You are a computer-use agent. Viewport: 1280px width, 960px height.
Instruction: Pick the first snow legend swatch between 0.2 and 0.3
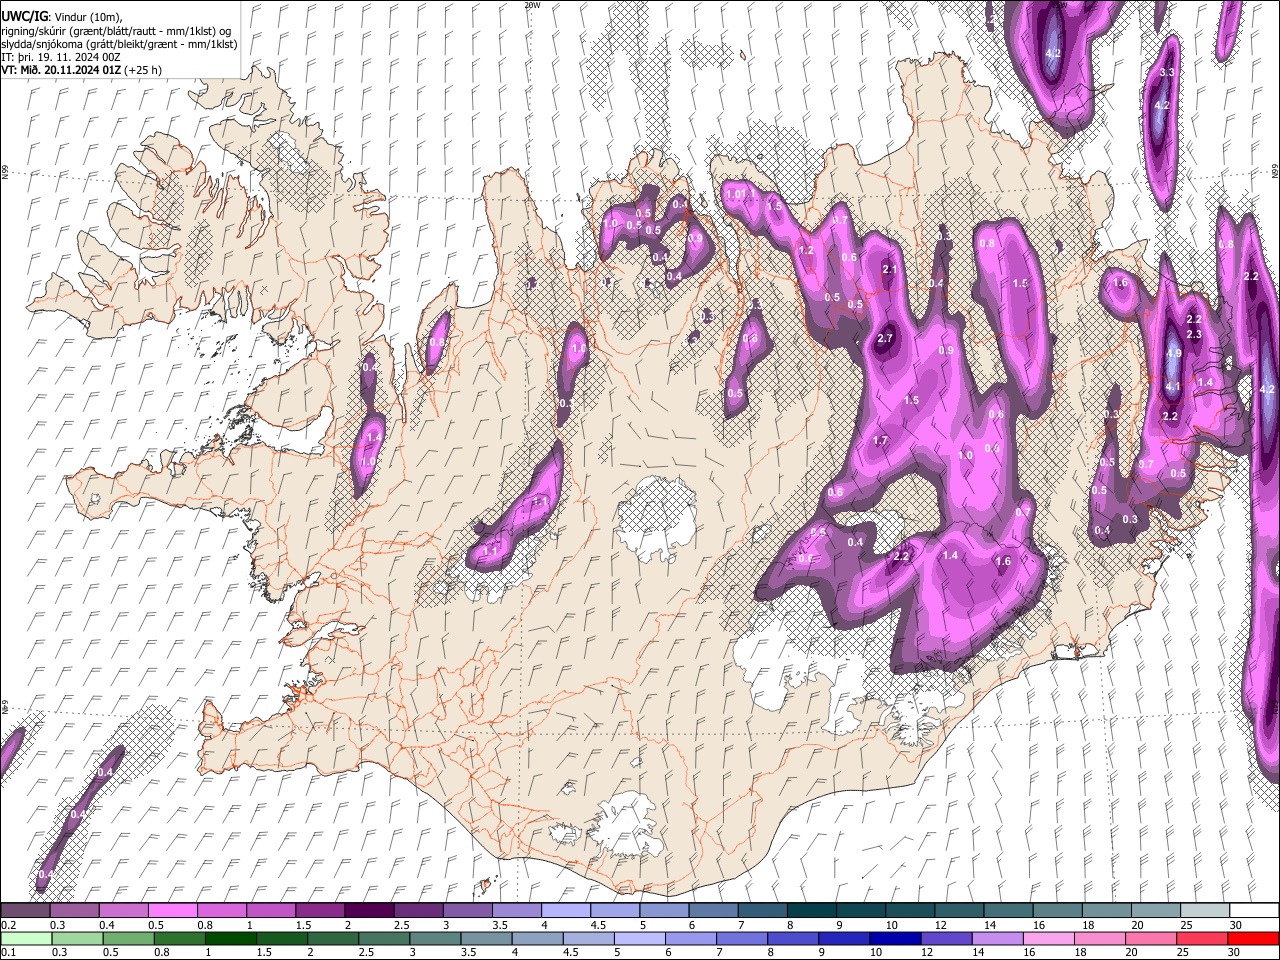click(x=25, y=911)
